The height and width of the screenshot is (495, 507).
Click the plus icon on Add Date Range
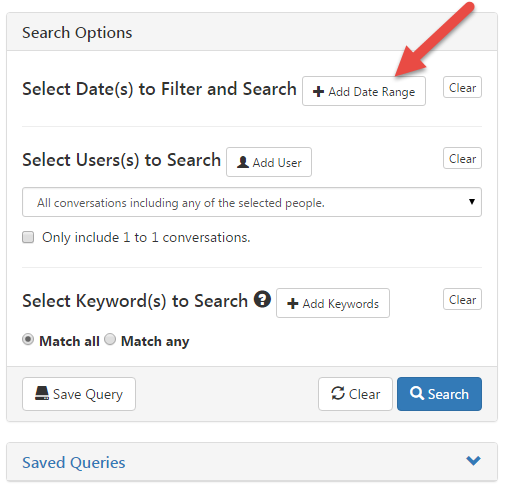pos(318,92)
